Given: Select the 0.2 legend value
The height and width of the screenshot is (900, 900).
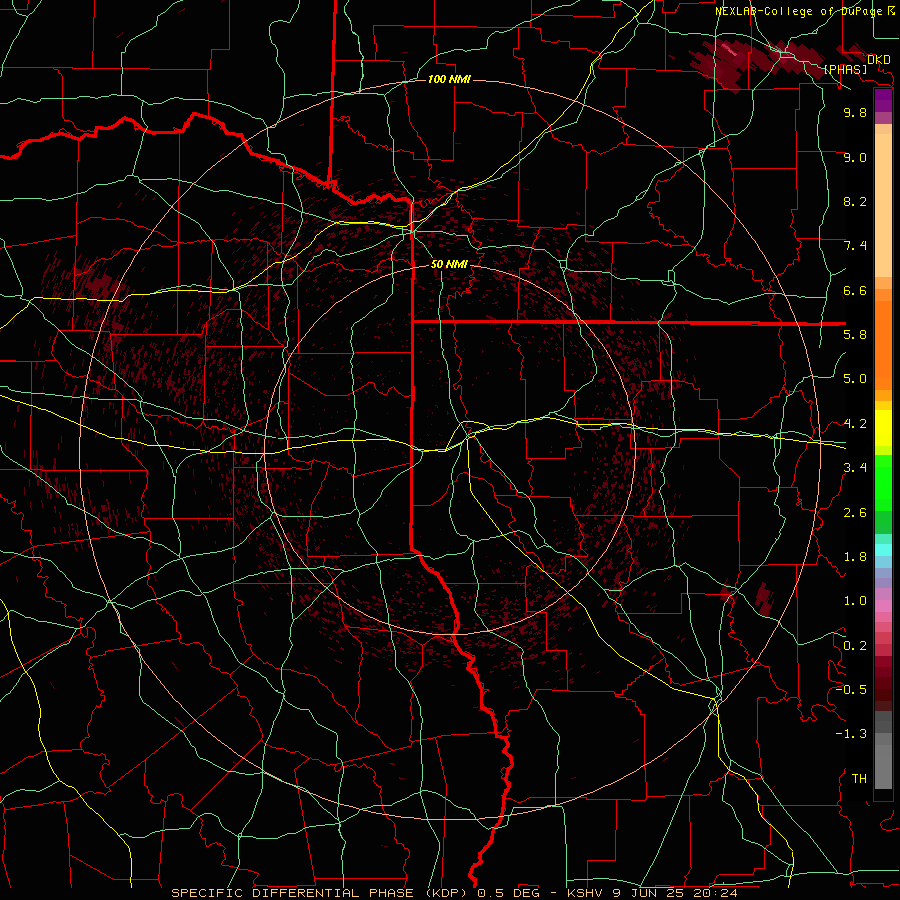Looking at the screenshot, I should click(x=855, y=645).
